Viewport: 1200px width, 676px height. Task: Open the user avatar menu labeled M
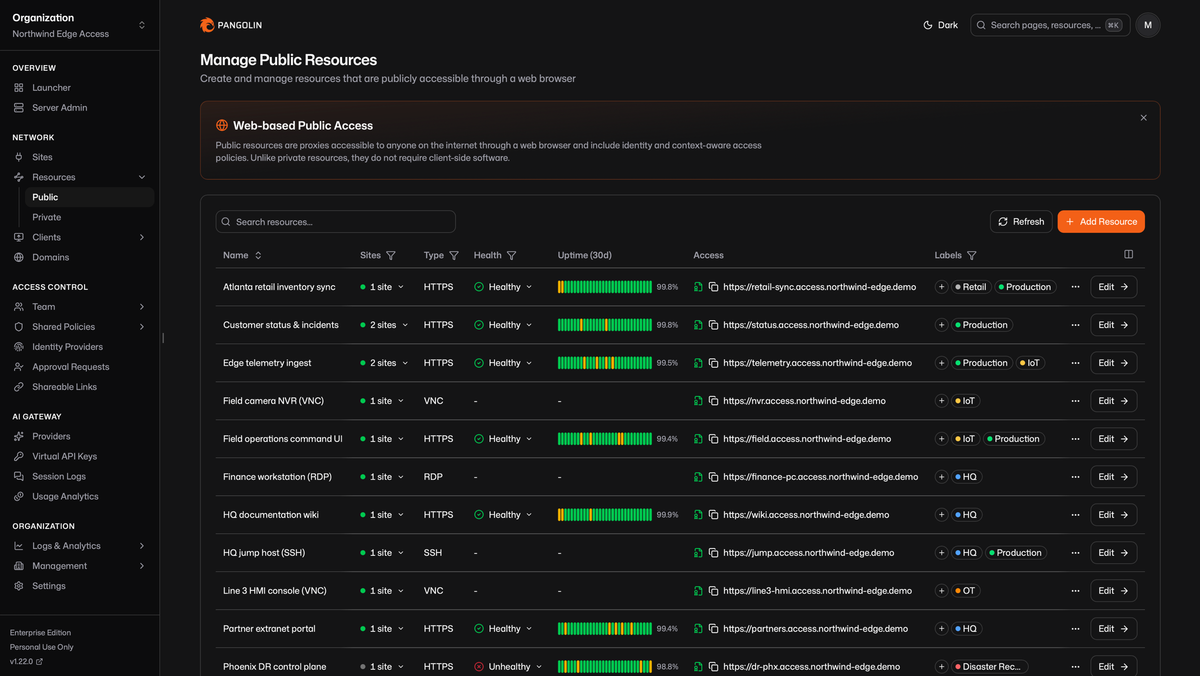tap(1148, 25)
